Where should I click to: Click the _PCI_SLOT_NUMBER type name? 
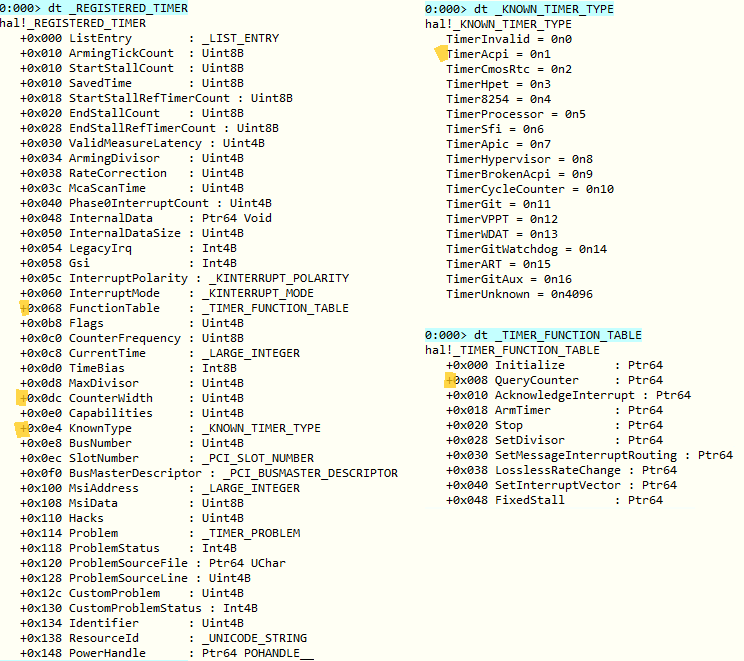pyautogui.click(x=258, y=458)
